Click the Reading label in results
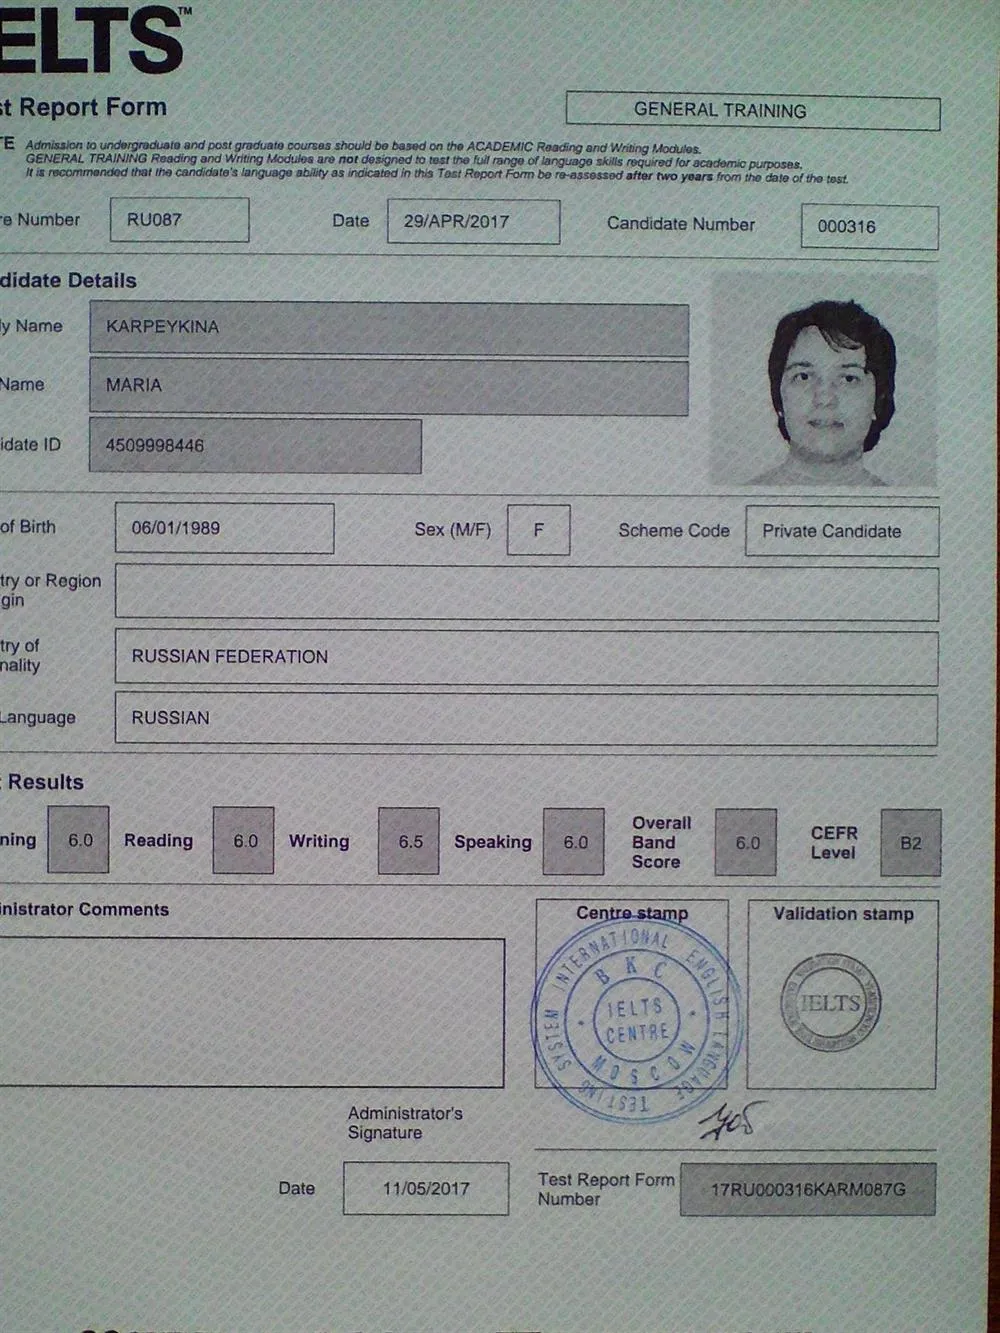 click(x=158, y=841)
